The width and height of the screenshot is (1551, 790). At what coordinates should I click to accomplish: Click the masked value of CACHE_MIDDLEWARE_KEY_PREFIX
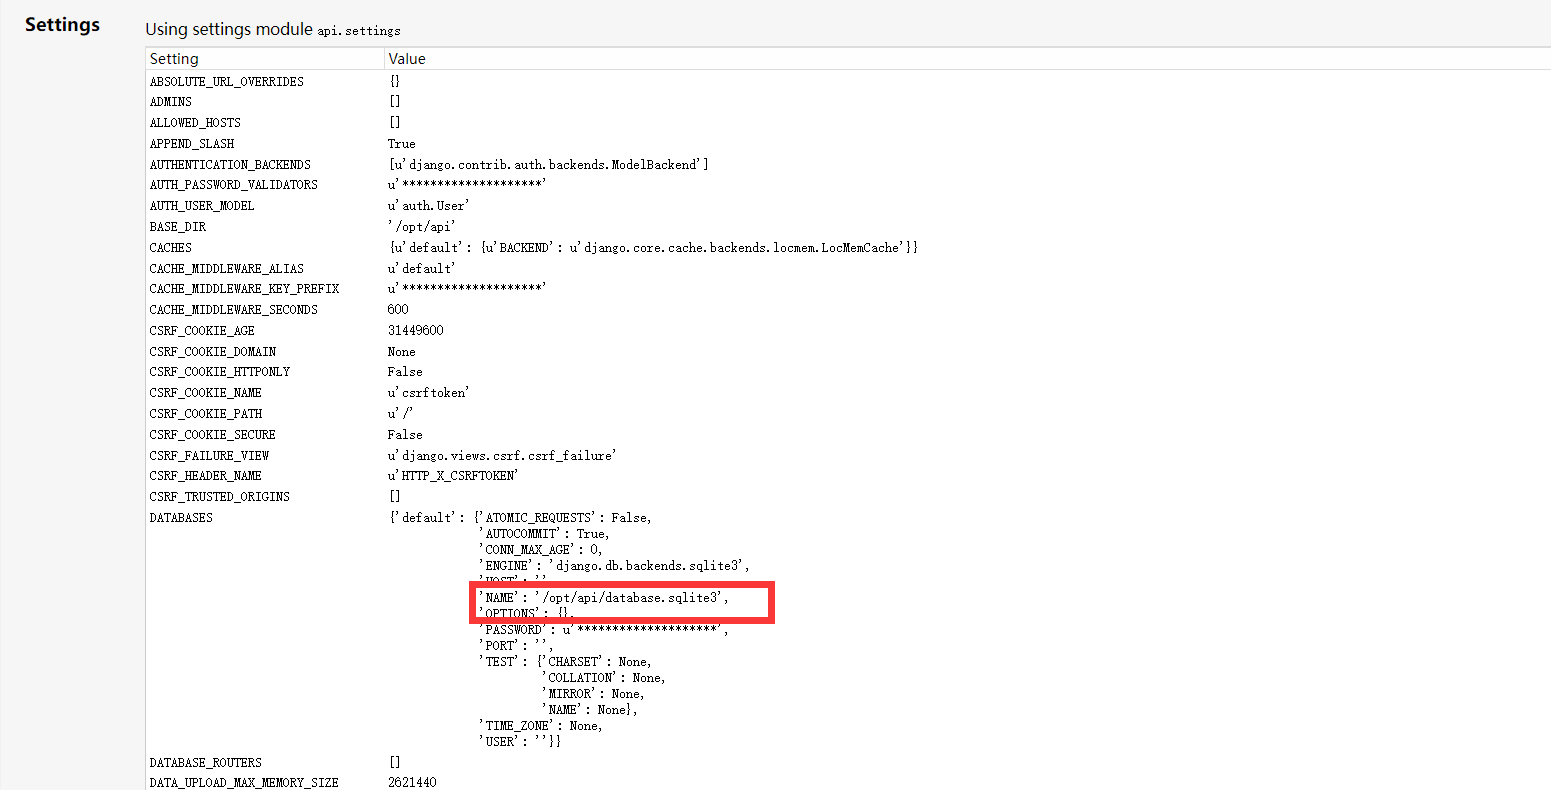coord(467,289)
